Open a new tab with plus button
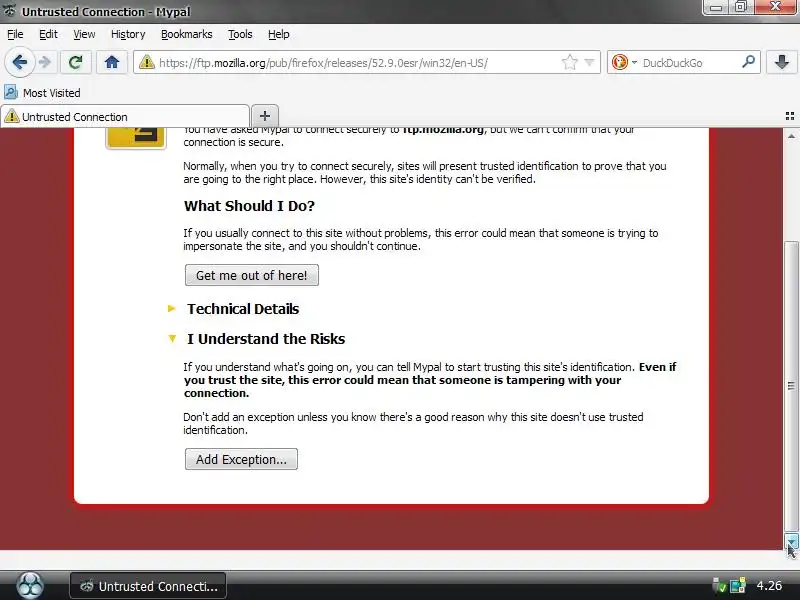This screenshot has height=600, width=800. pos(265,116)
